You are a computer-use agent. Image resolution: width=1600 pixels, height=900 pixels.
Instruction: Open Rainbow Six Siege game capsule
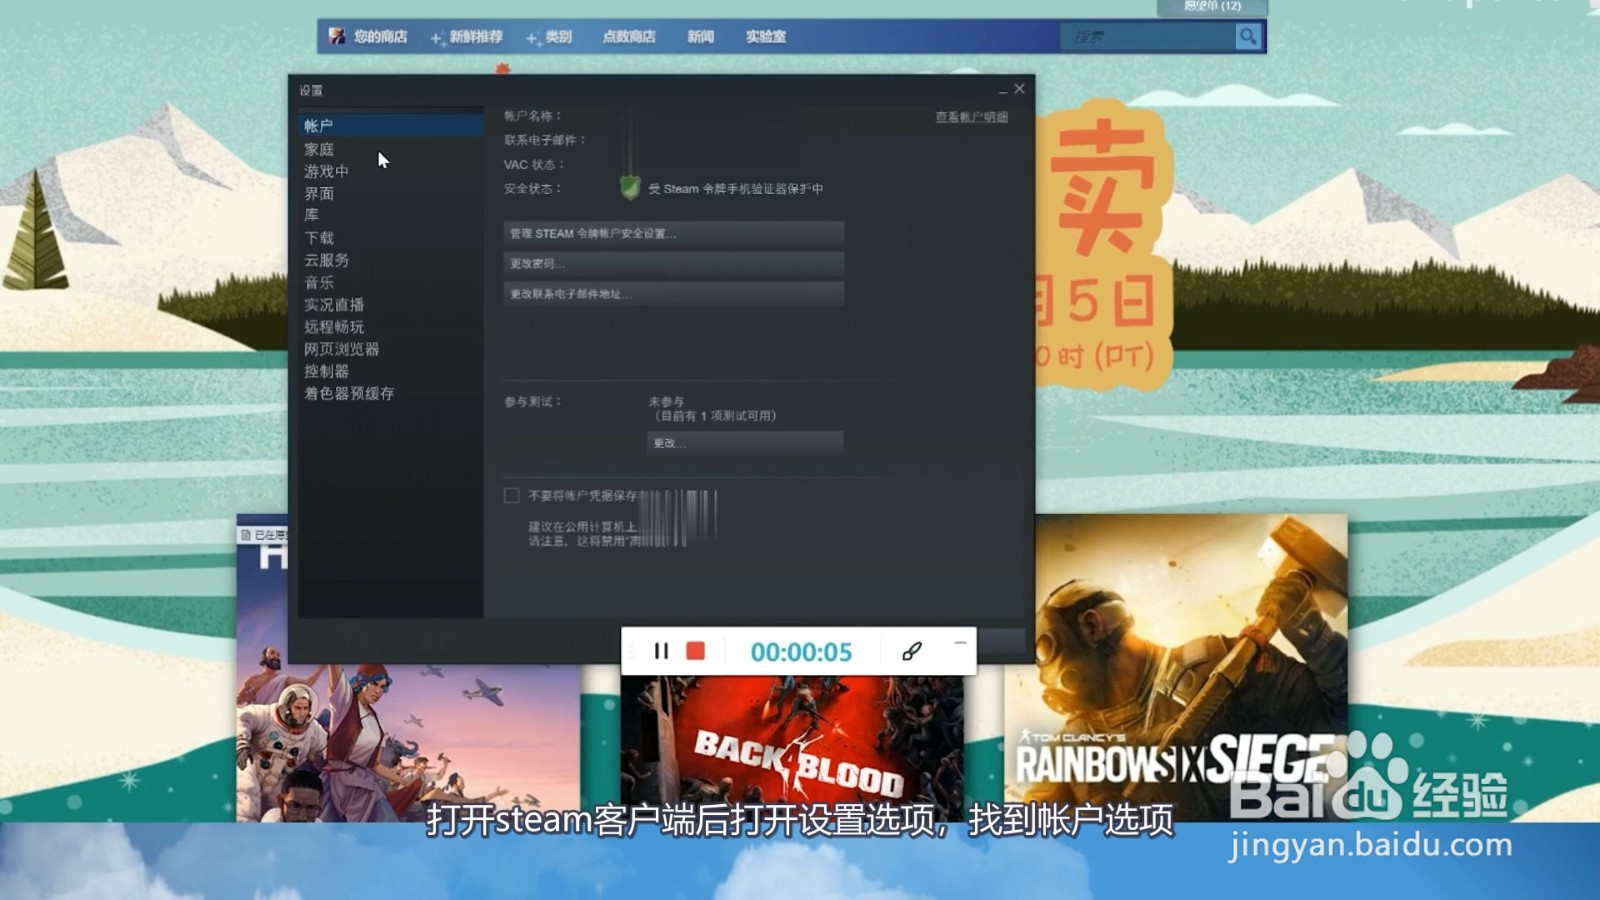[1176, 668]
